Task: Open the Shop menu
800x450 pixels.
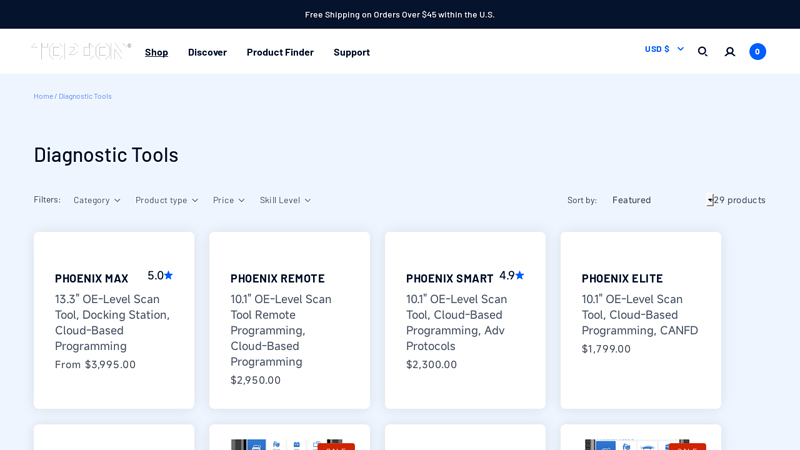Action: click(x=156, y=52)
